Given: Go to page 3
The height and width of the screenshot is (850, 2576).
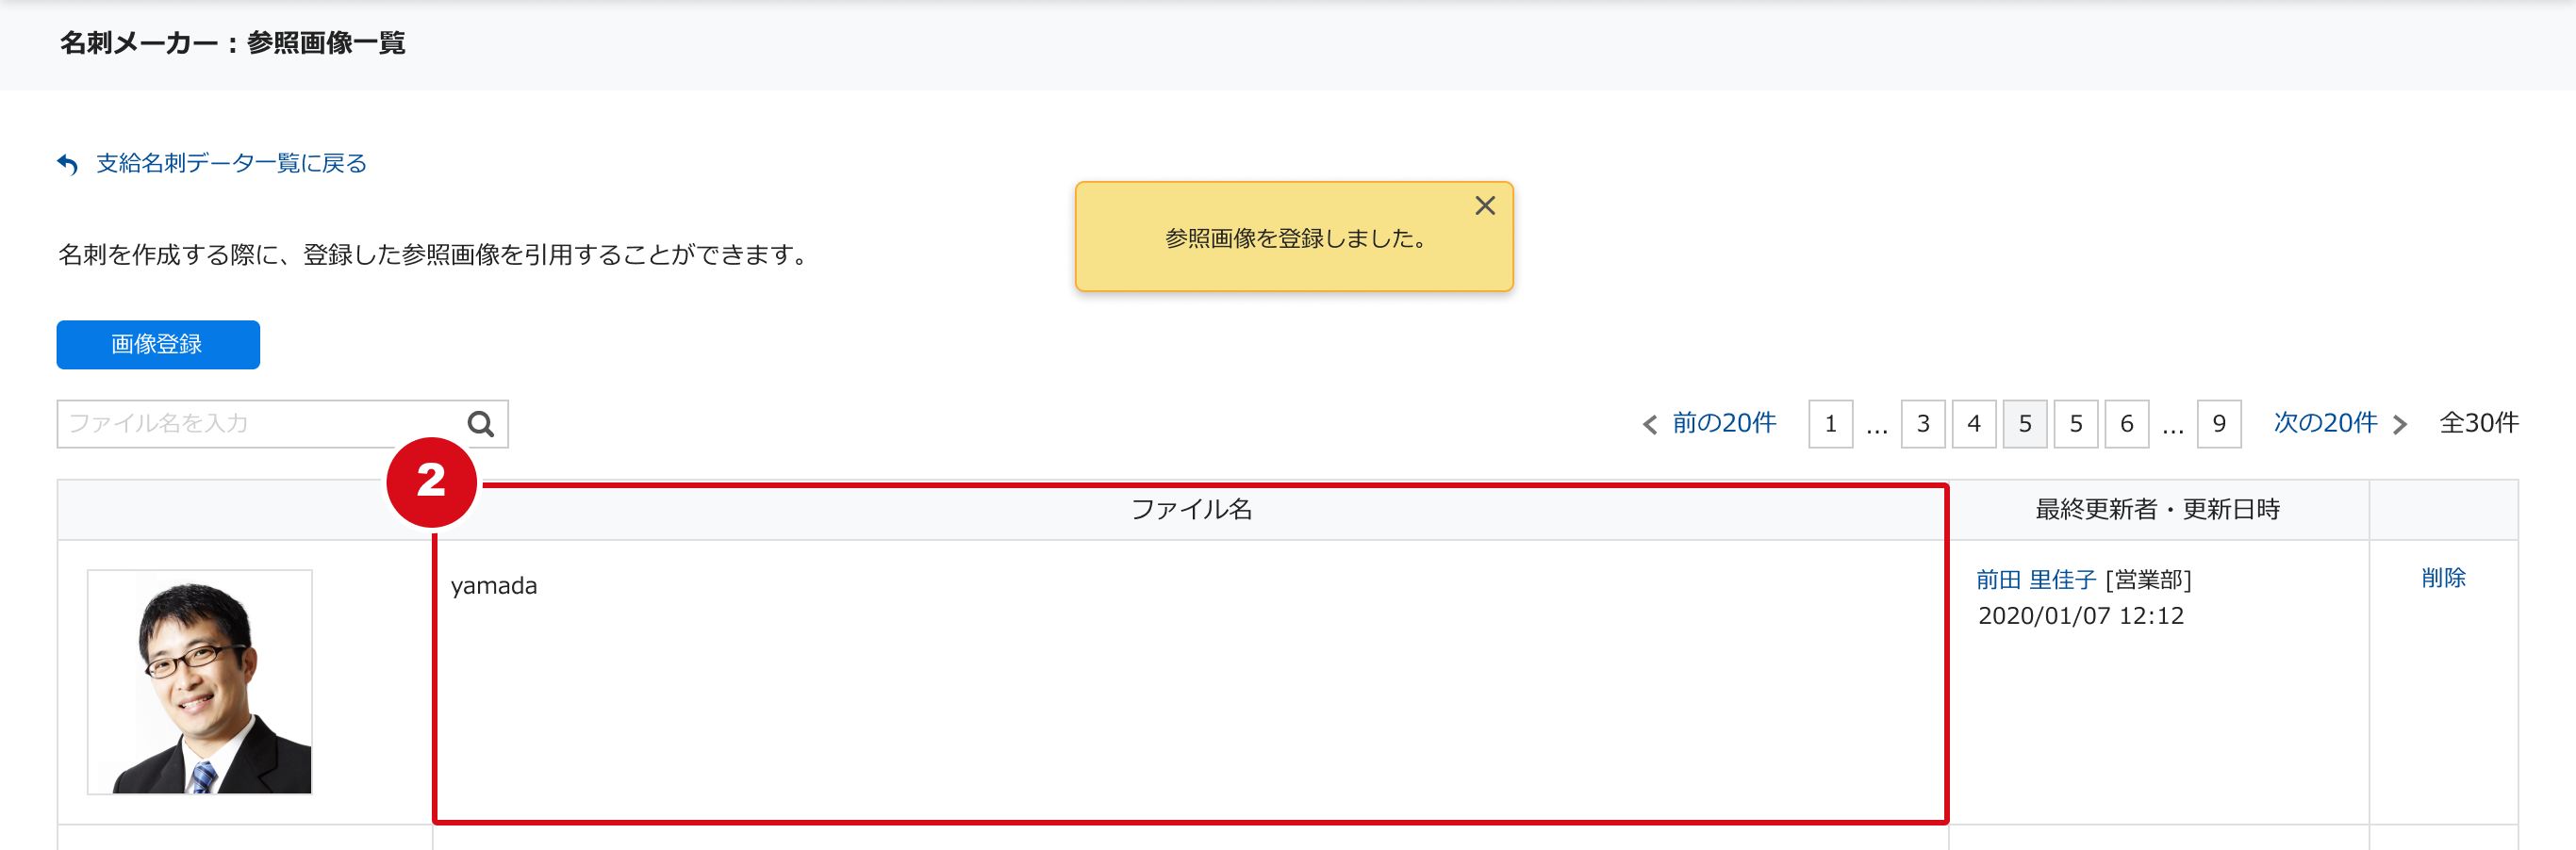Looking at the screenshot, I should [x=1922, y=424].
